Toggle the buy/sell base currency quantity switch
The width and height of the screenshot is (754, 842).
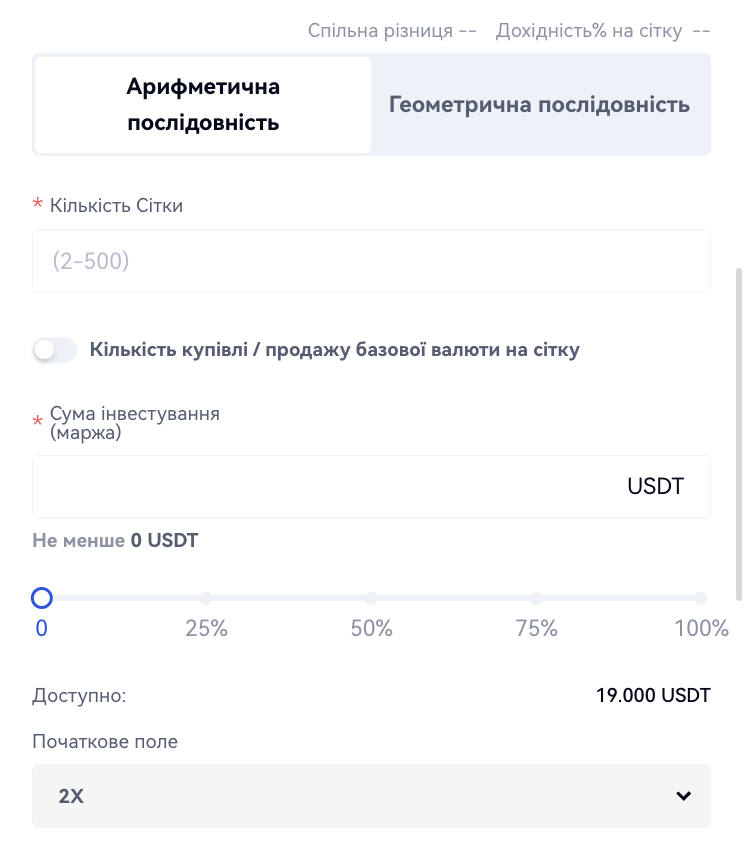(55, 350)
